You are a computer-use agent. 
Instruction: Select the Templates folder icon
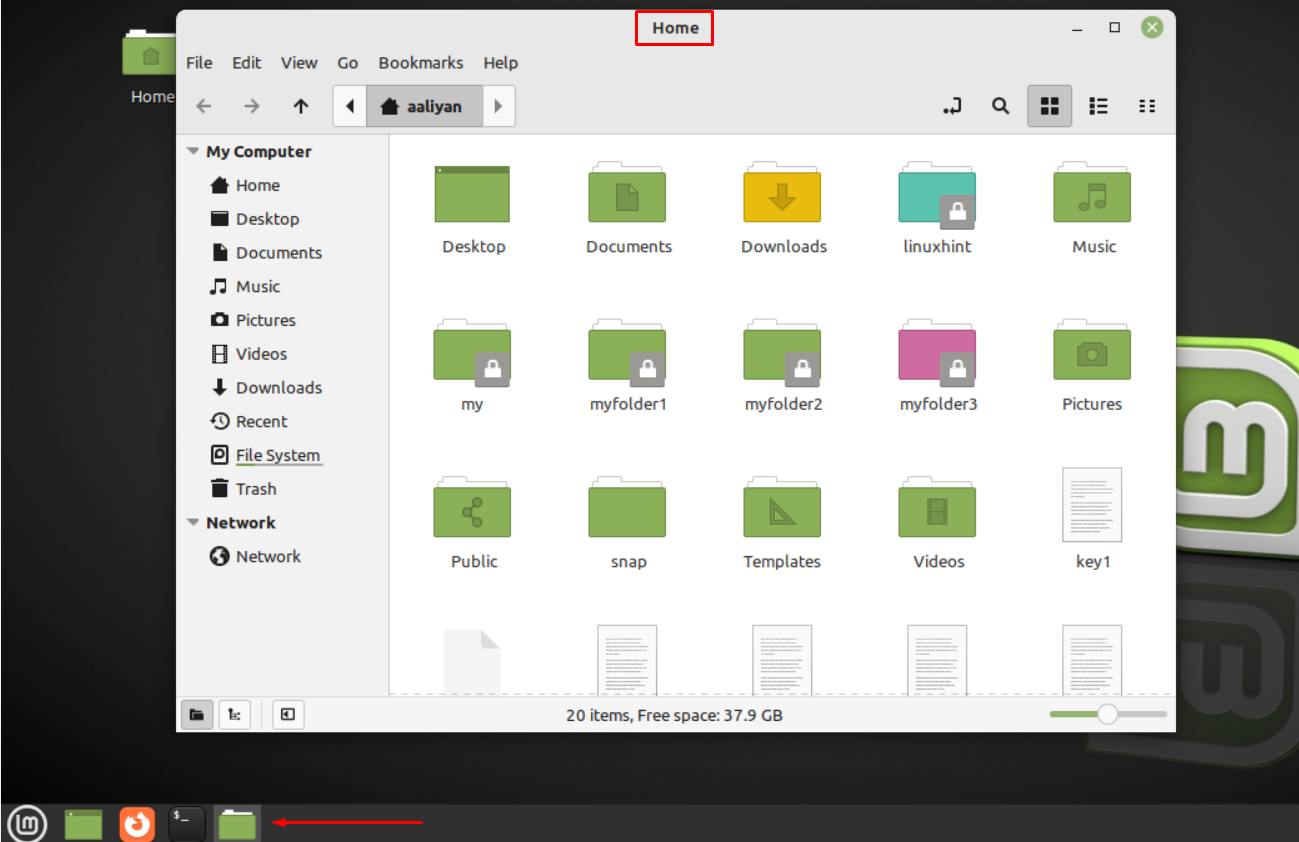click(782, 508)
